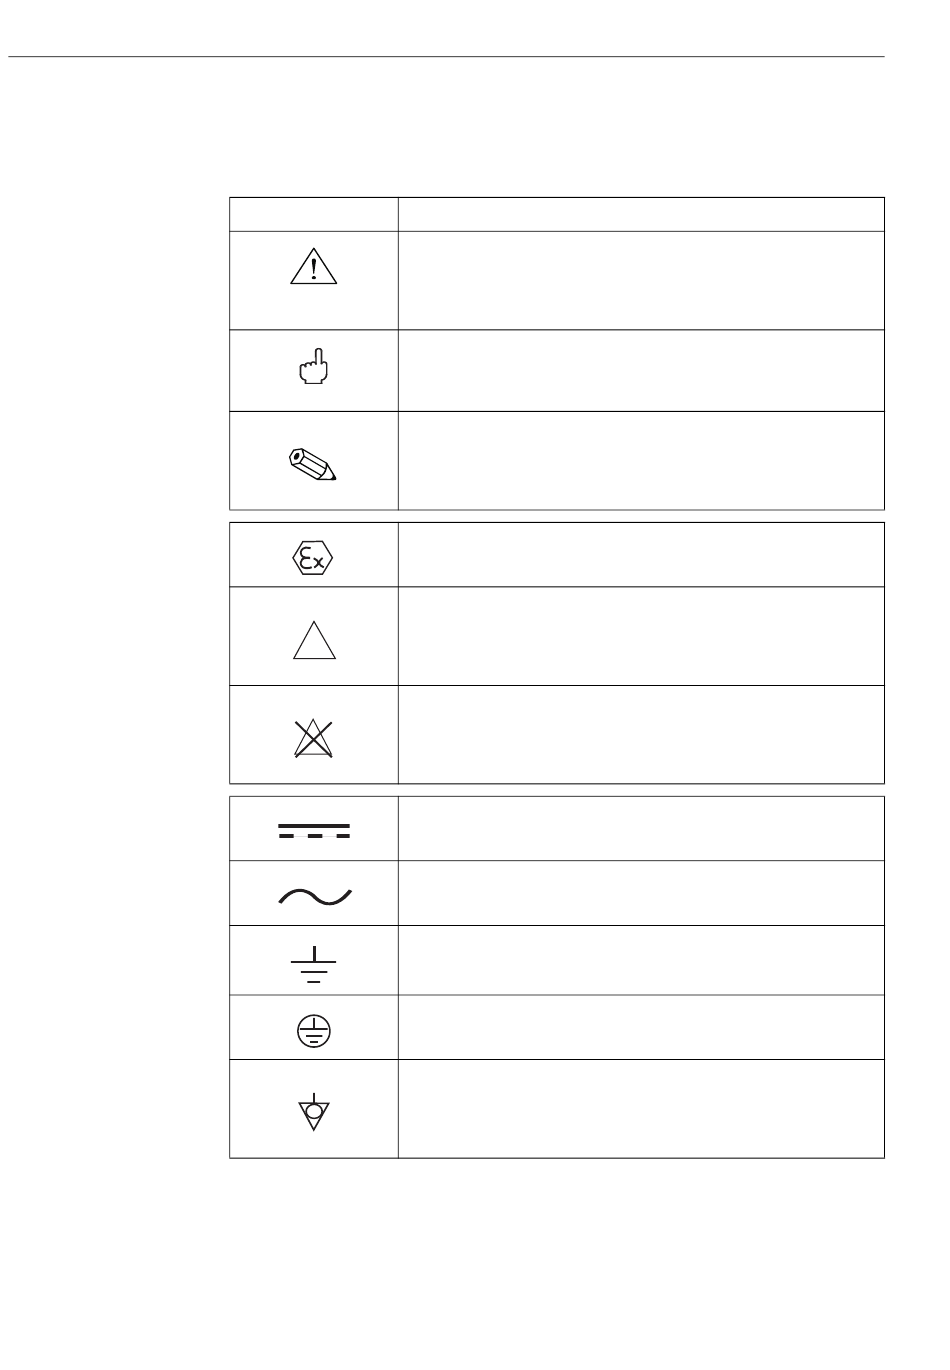
Task: Click the plain empty triangle symbol
Action: pyautogui.click(x=314, y=639)
